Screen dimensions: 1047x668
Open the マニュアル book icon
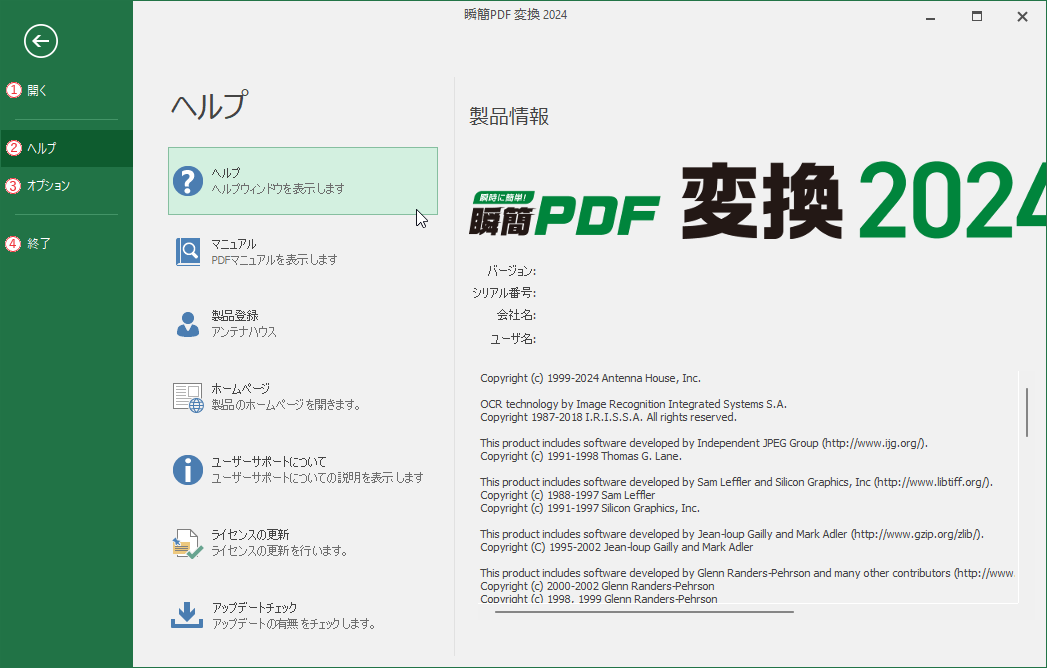coord(188,252)
